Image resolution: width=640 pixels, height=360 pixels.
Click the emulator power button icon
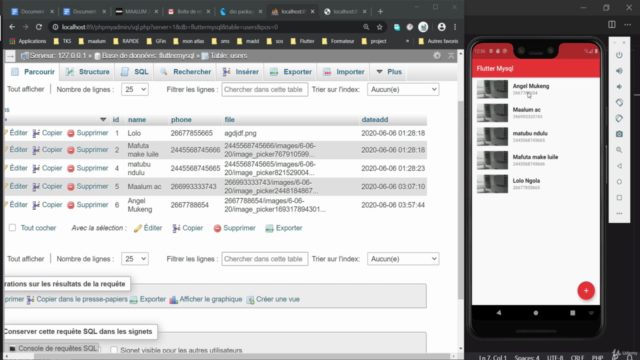[x=619, y=55]
